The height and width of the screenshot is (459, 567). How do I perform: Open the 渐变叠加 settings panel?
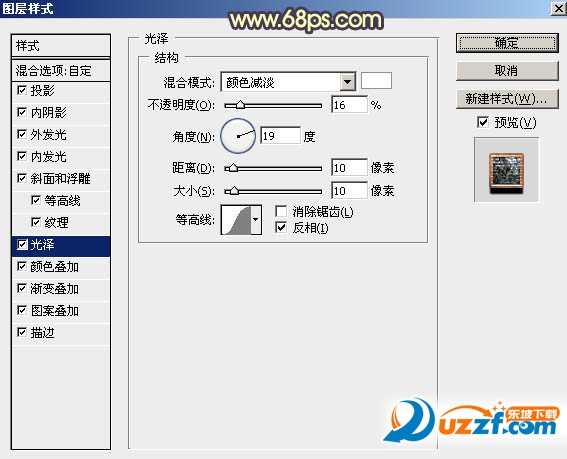click(x=61, y=289)
